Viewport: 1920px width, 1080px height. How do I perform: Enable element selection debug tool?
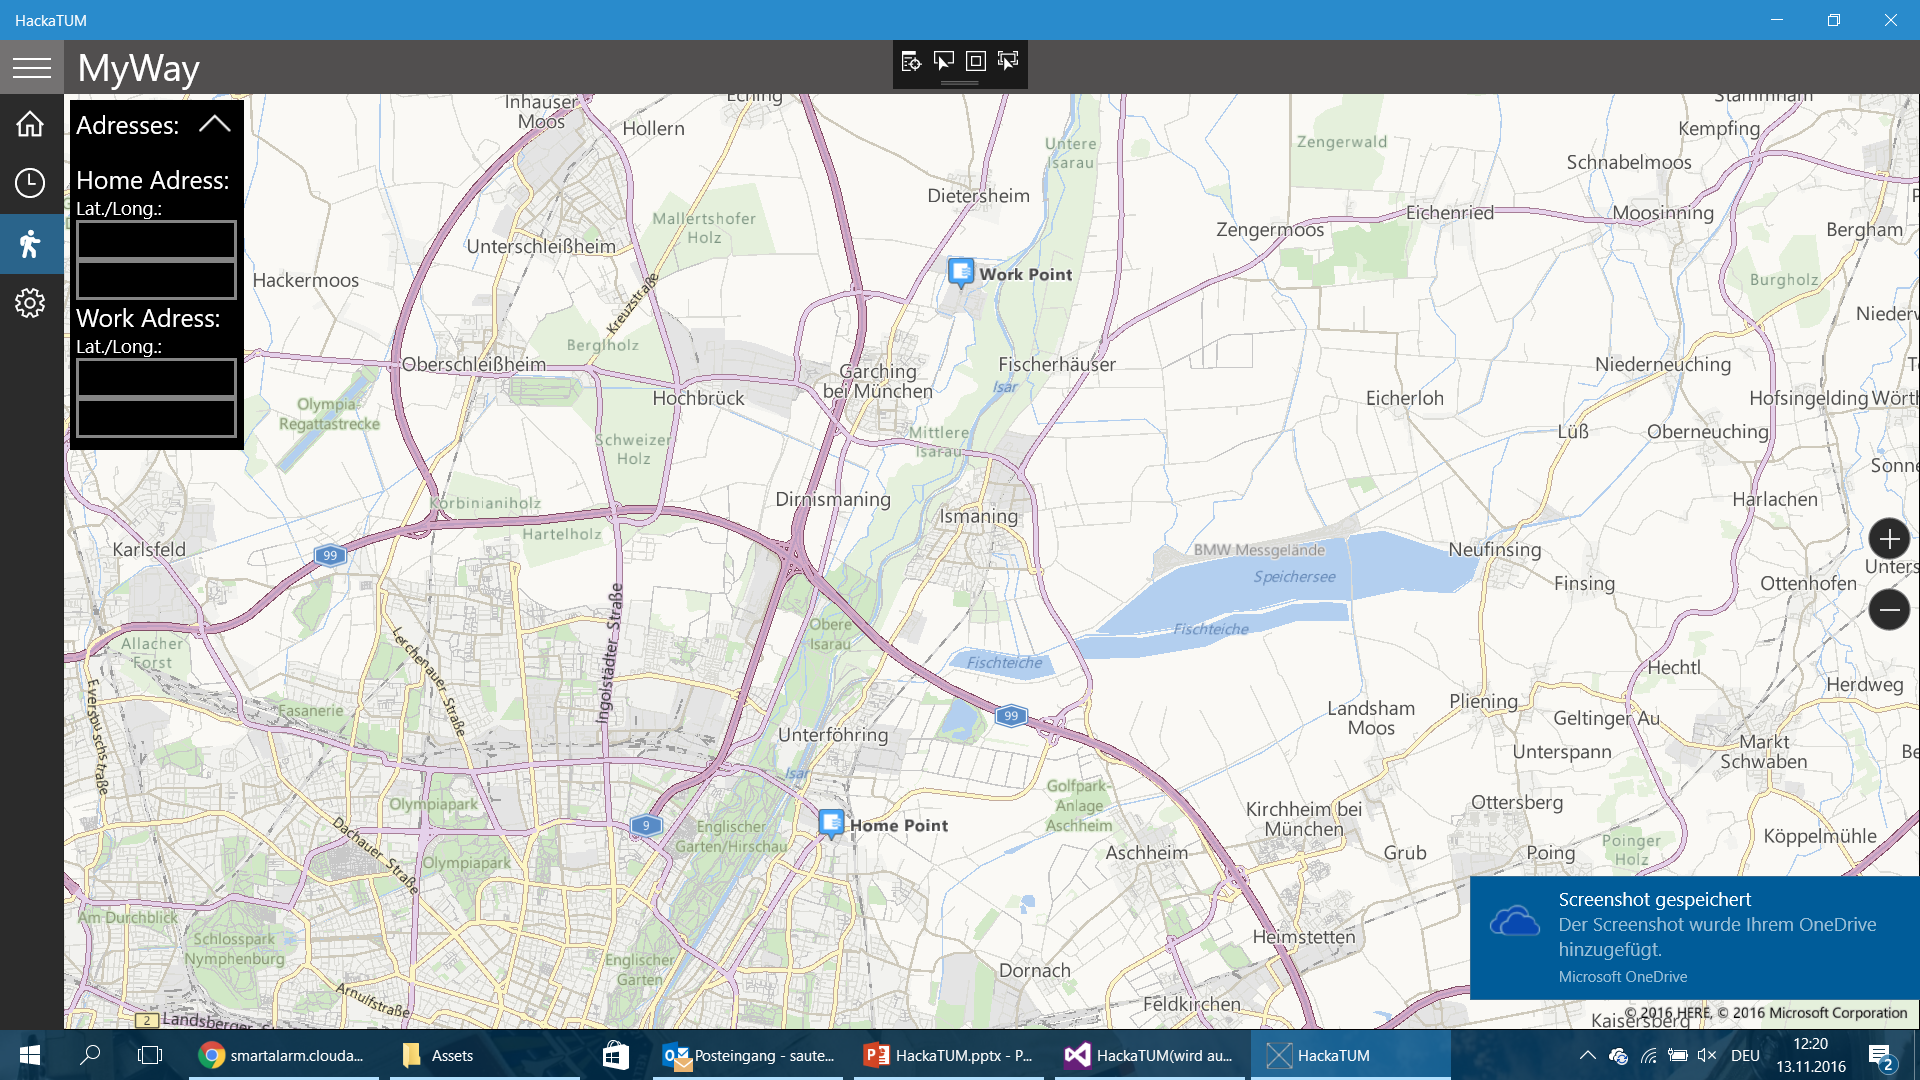(x=943, y=62)
